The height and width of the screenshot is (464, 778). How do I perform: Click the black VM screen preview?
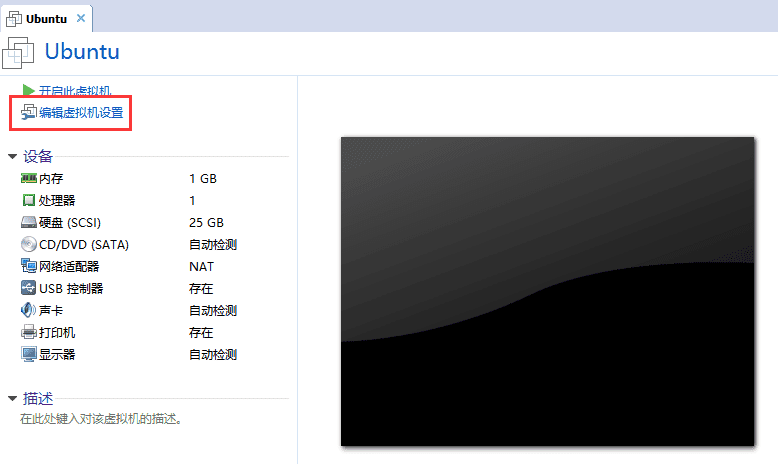tap(547, 291)
